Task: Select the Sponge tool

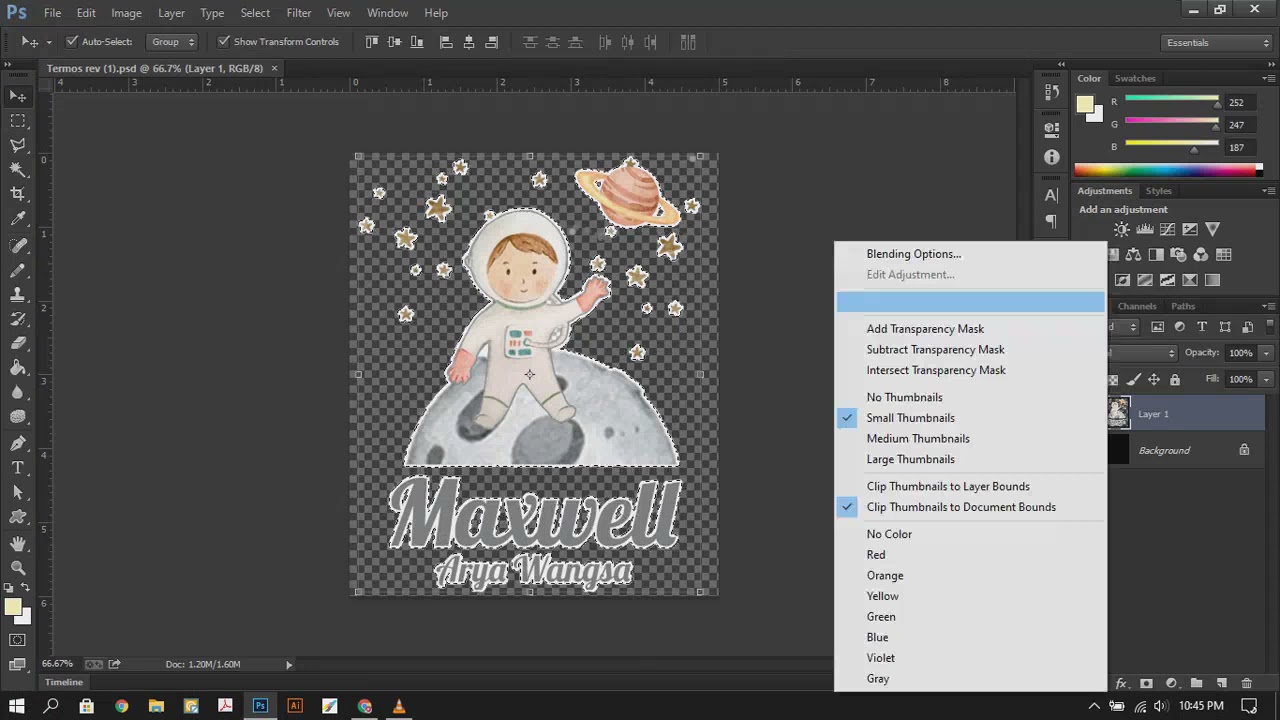Action: [18, 418]
